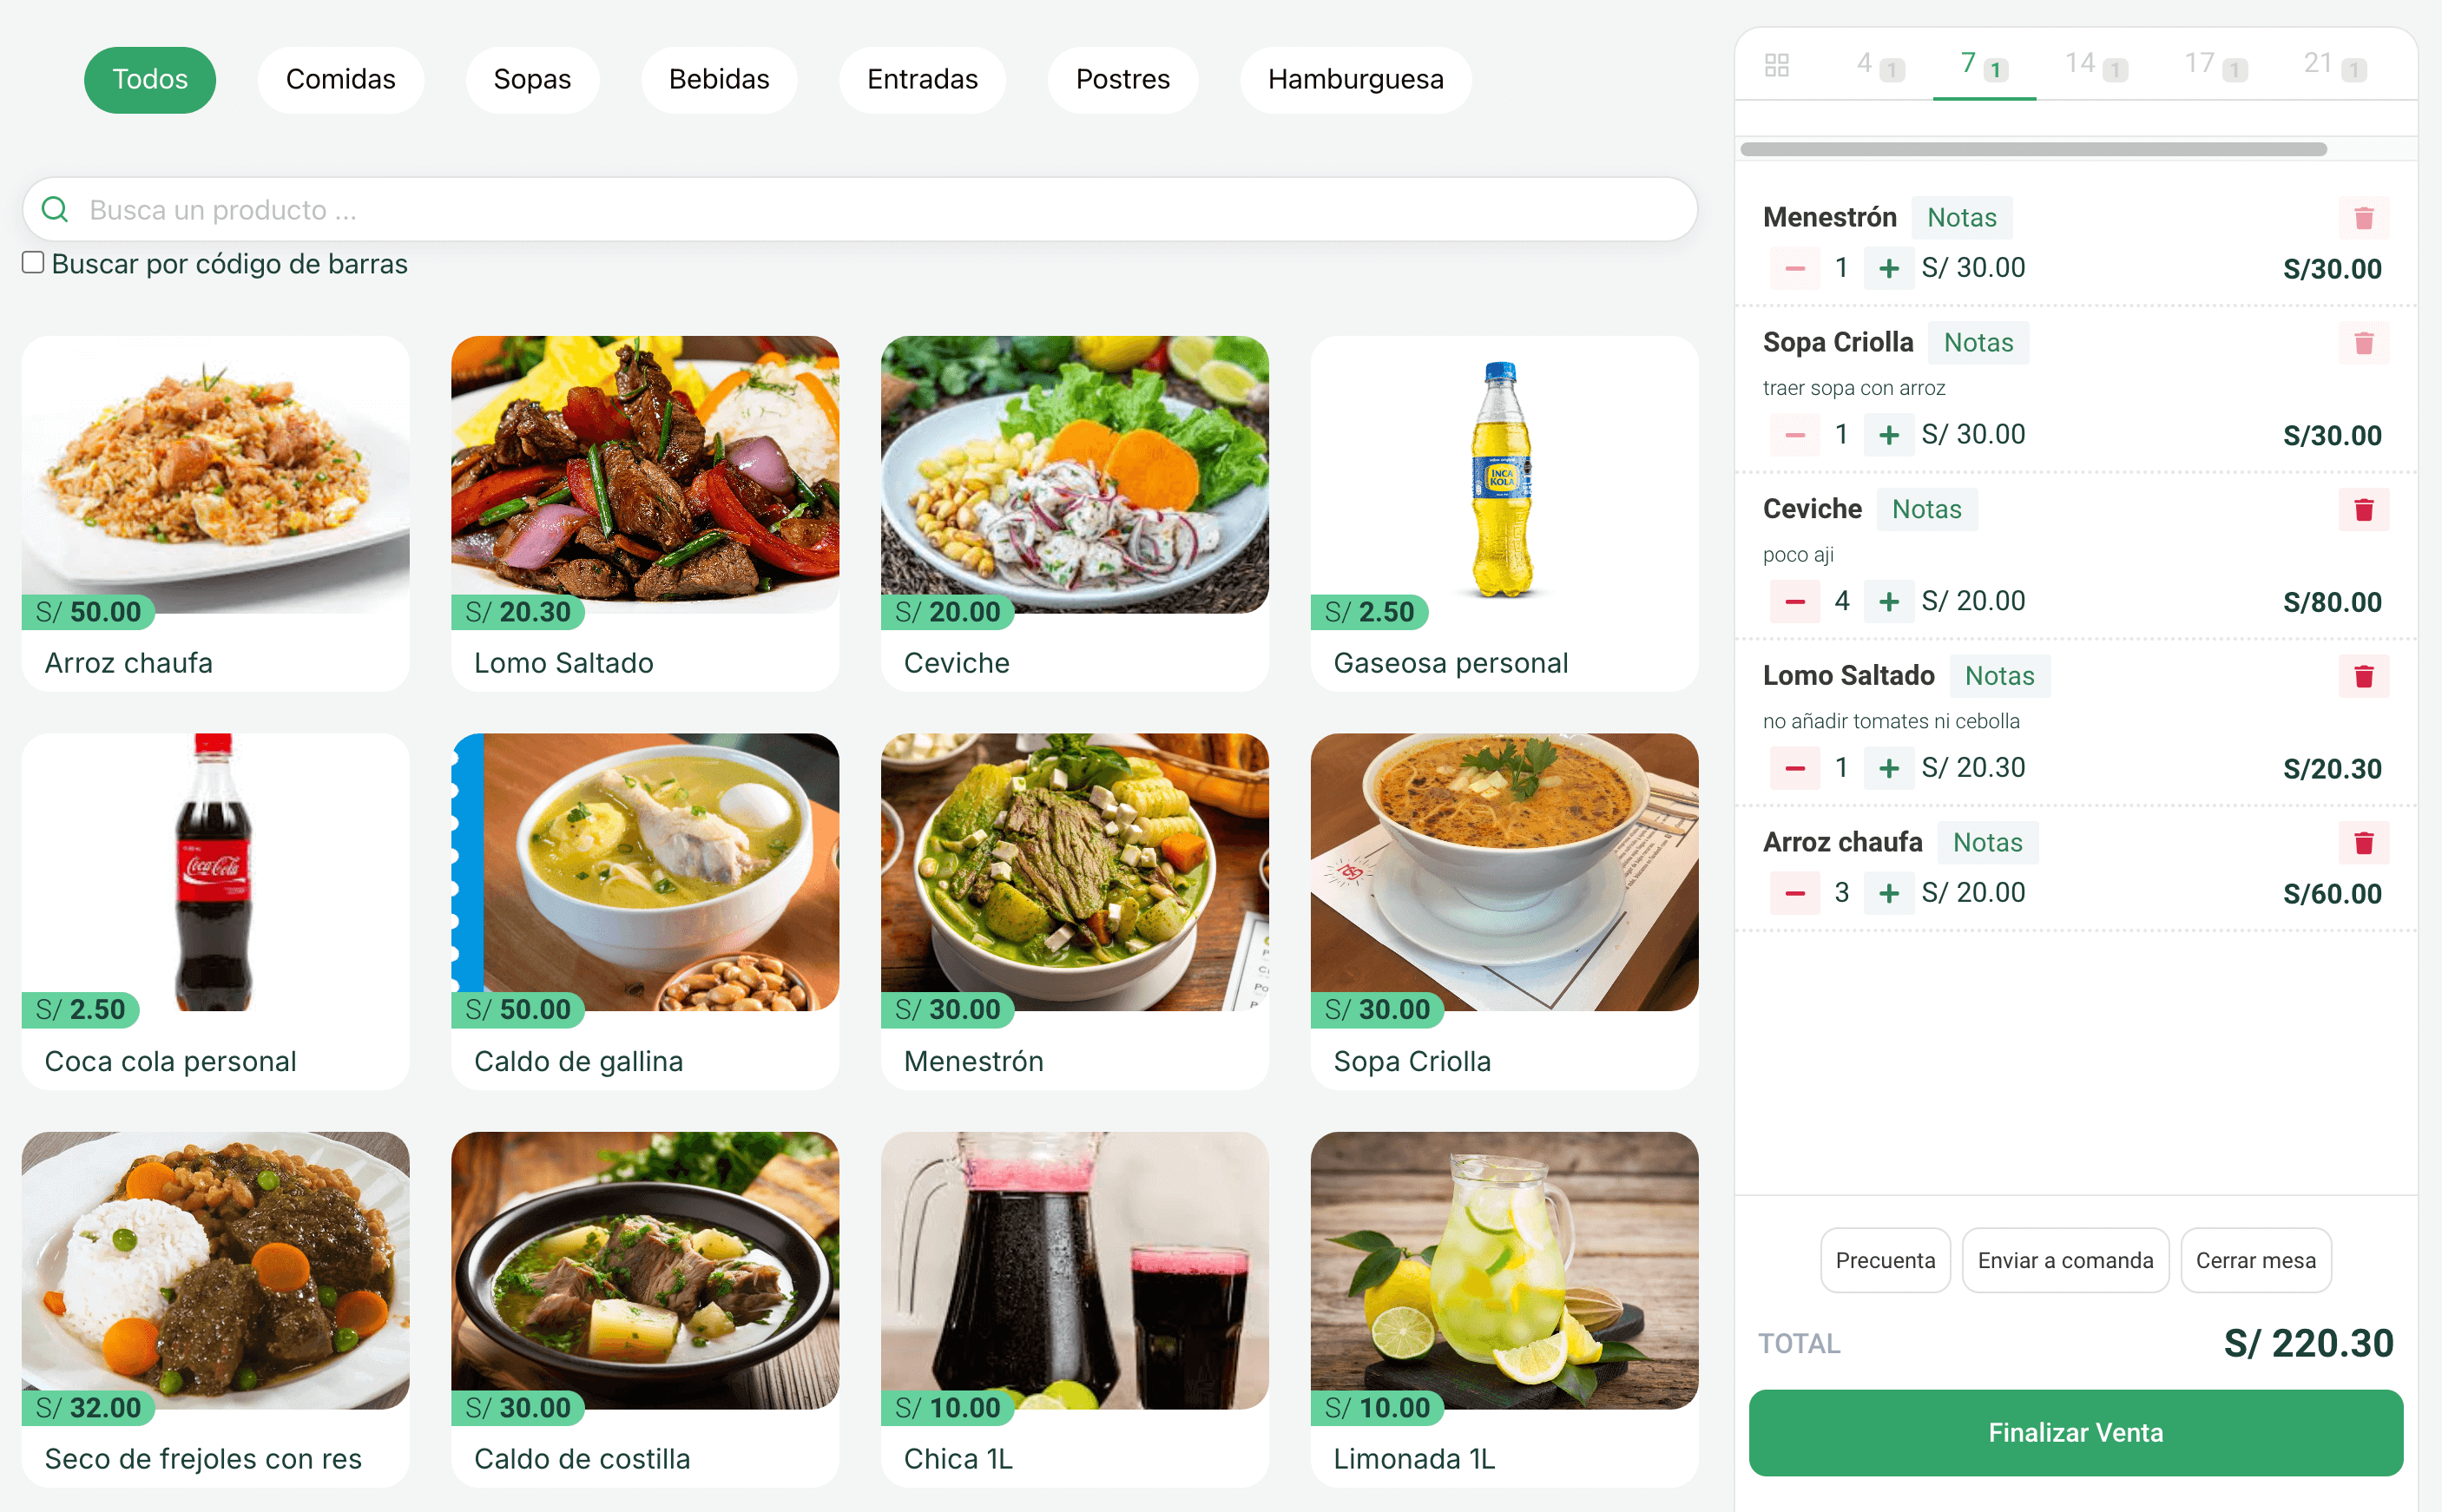Open Notas for Sopa Criolla
Viewport: 2442px width, 1512px height.
click(1978, 343)
